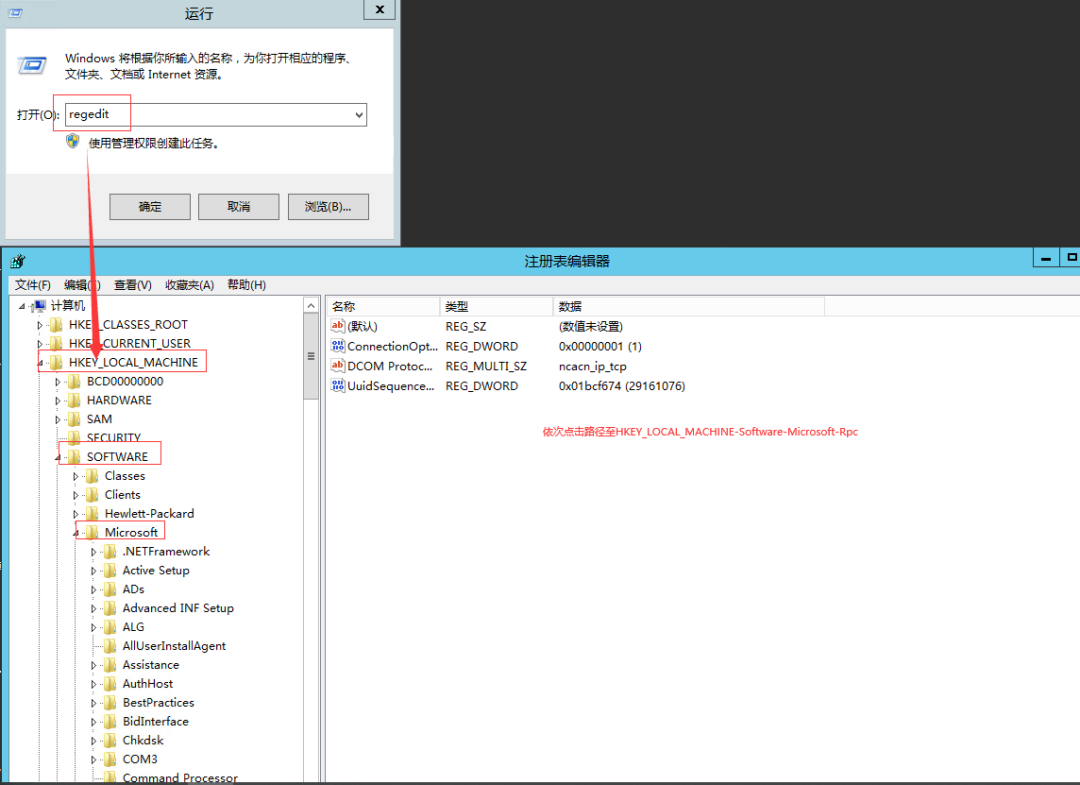Click the SOFTWARE folder icon

coord(75,457)
